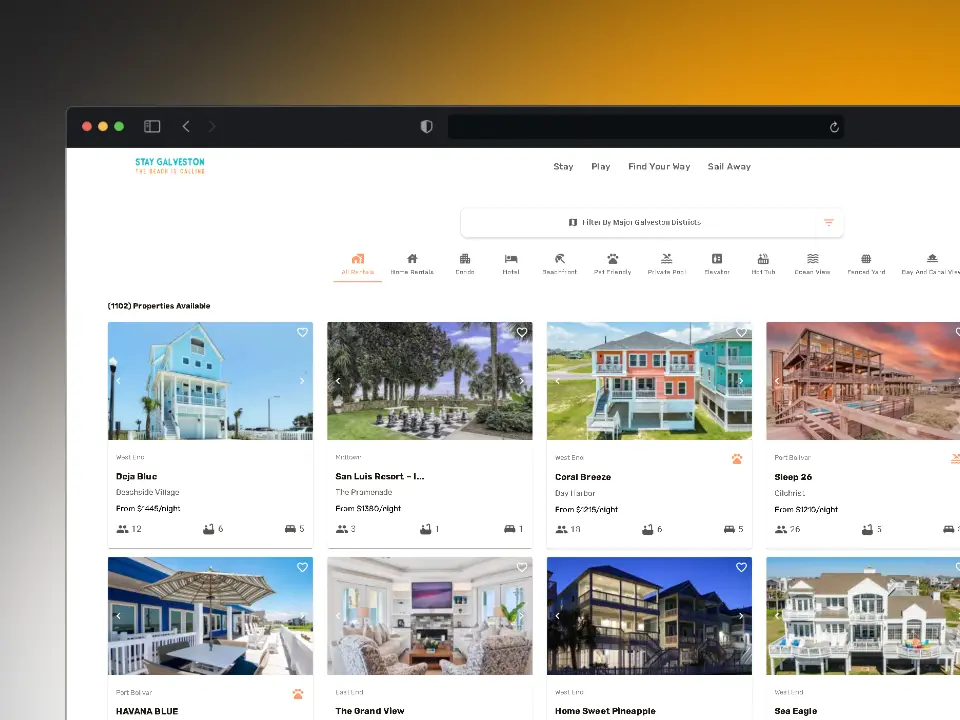Image resolution: width=960 pixels, height=720 pixels.
Task: Open the privacy shield icon in toolbar
Action: point(427,126)
